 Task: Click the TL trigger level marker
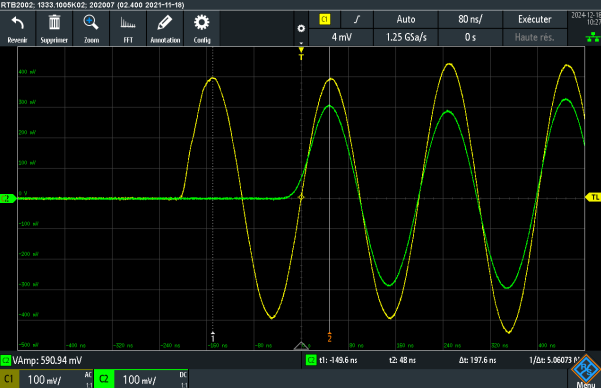pyautogui.click(x=594, y=197)
